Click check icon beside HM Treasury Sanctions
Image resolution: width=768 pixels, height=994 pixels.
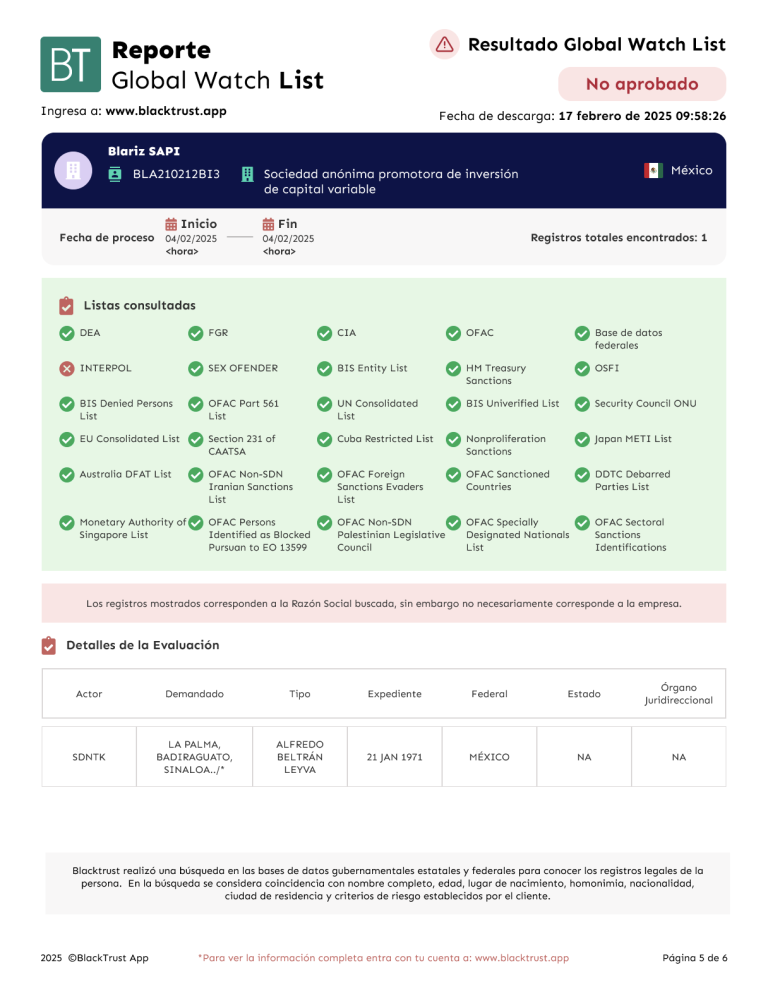tap(453, 369)
